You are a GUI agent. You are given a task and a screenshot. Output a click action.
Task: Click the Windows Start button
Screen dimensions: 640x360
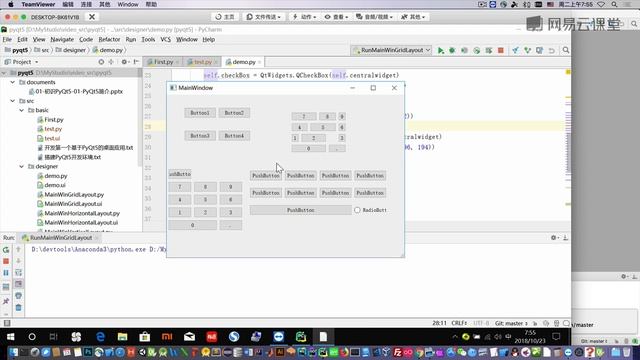(11, 337)
